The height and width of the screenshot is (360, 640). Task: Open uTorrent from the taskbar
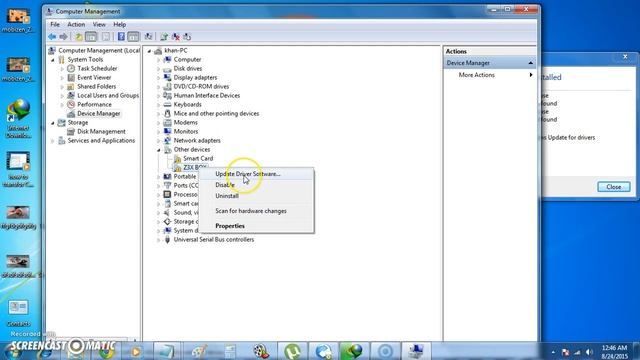point(292,351)
